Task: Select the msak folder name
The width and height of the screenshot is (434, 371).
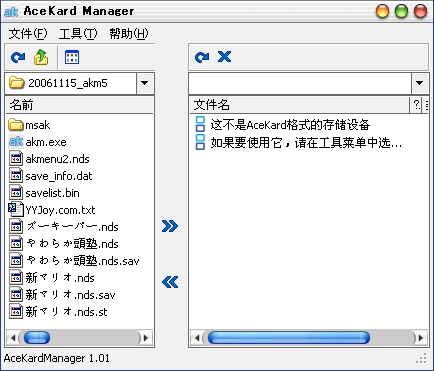Action: click(38, 125)
